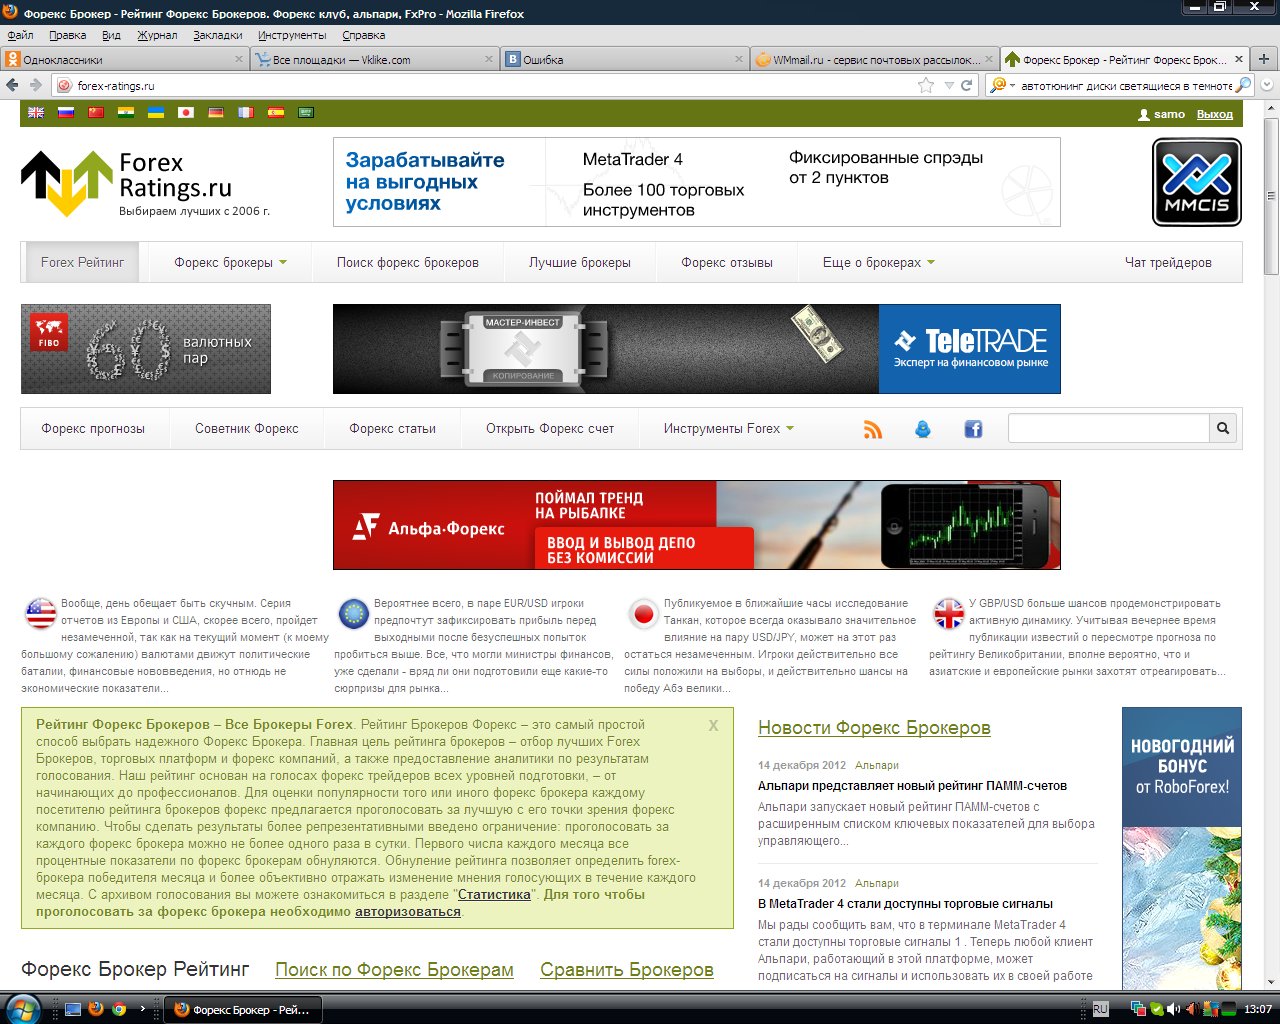Go forward with Firefox forward arrow
This screenshot has width=1280, height=1024.
point(36,85)
